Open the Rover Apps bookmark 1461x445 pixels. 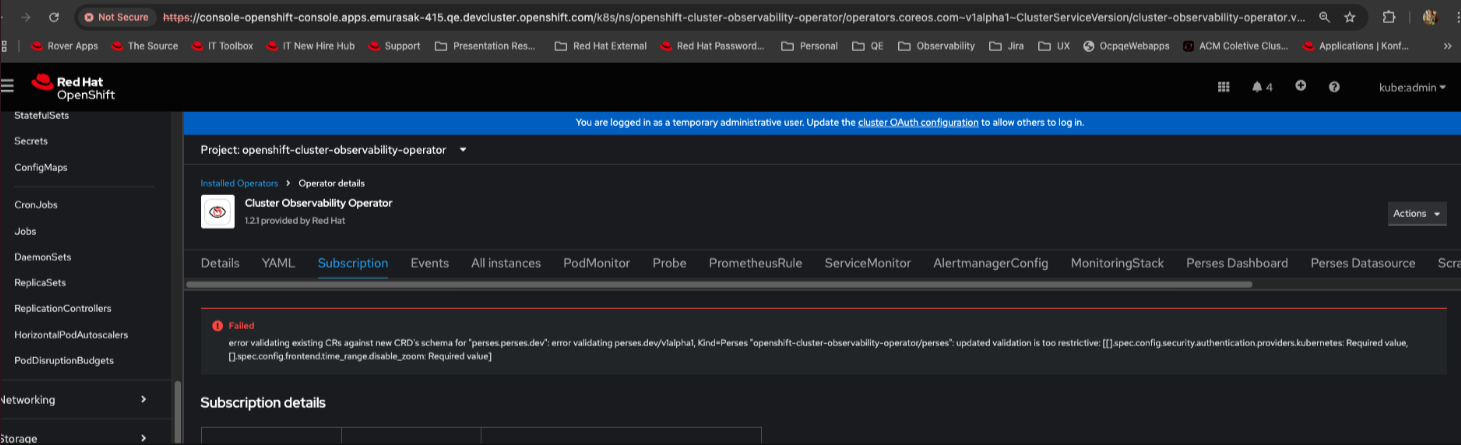coord(64,46)
